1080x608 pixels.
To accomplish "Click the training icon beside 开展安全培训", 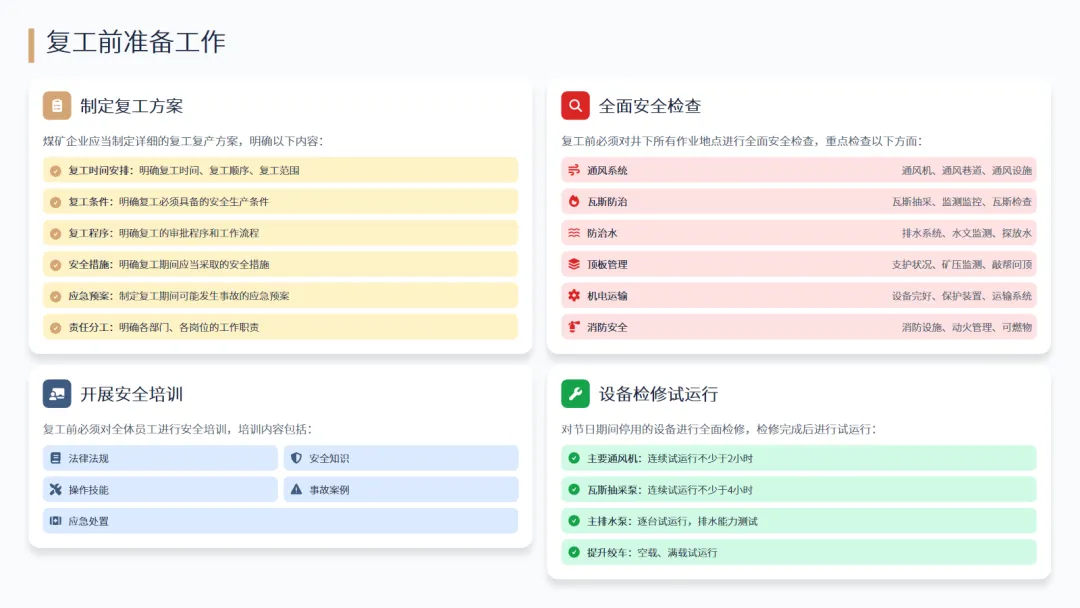I will [x=57, y=394].
